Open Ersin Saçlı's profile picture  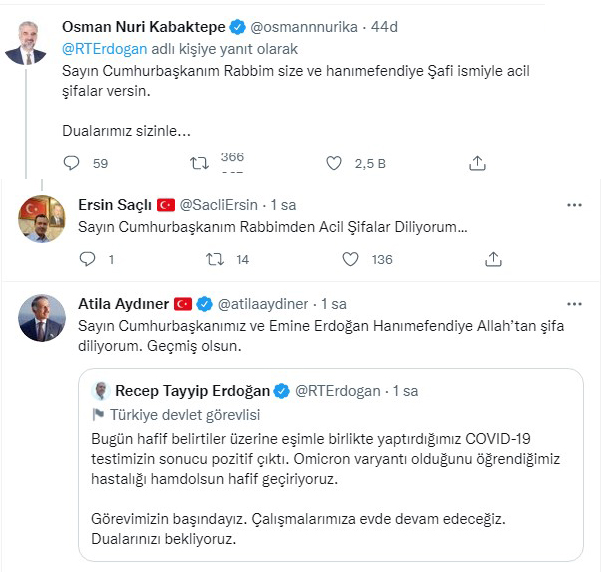pyautogui.click(x=42, y=219)
